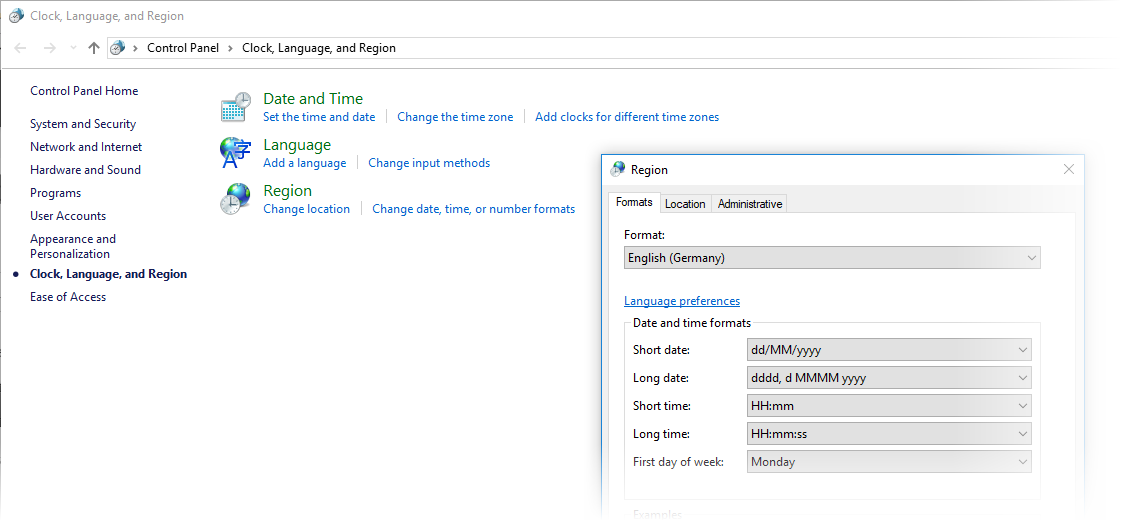This screenshot has width=1121, height=521.
Task: Open Appearance and Personalization category
Action: 73,246
